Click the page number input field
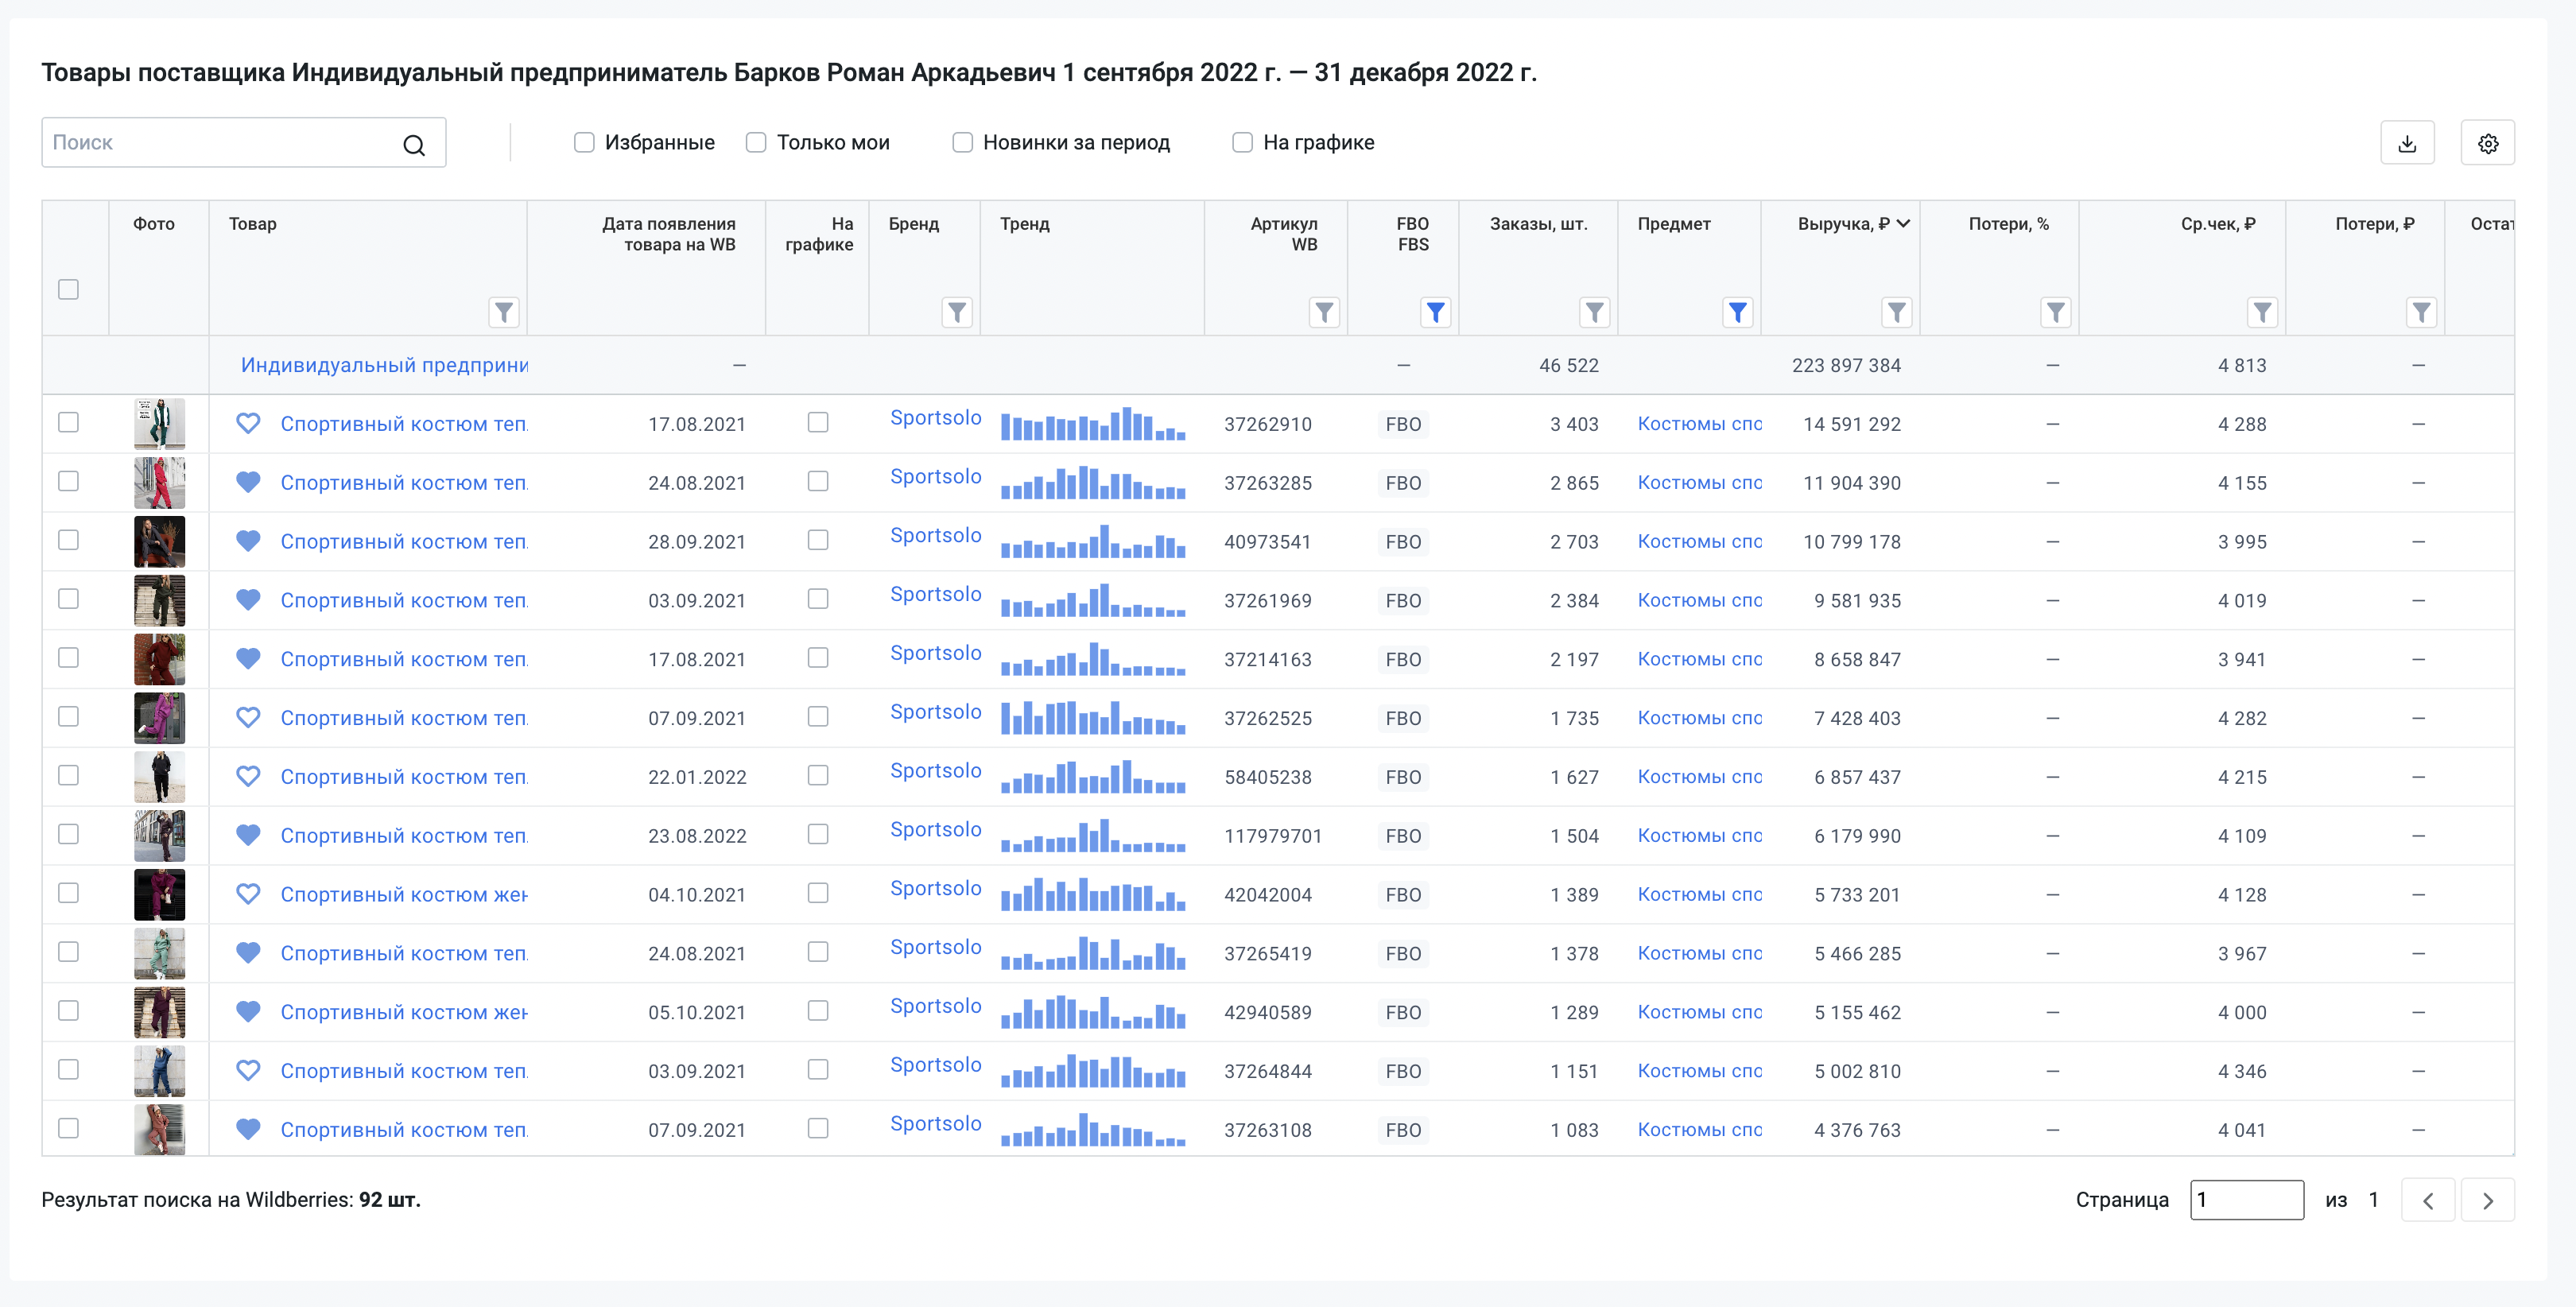The image size is (2576, 1307). [2245, 1200]
